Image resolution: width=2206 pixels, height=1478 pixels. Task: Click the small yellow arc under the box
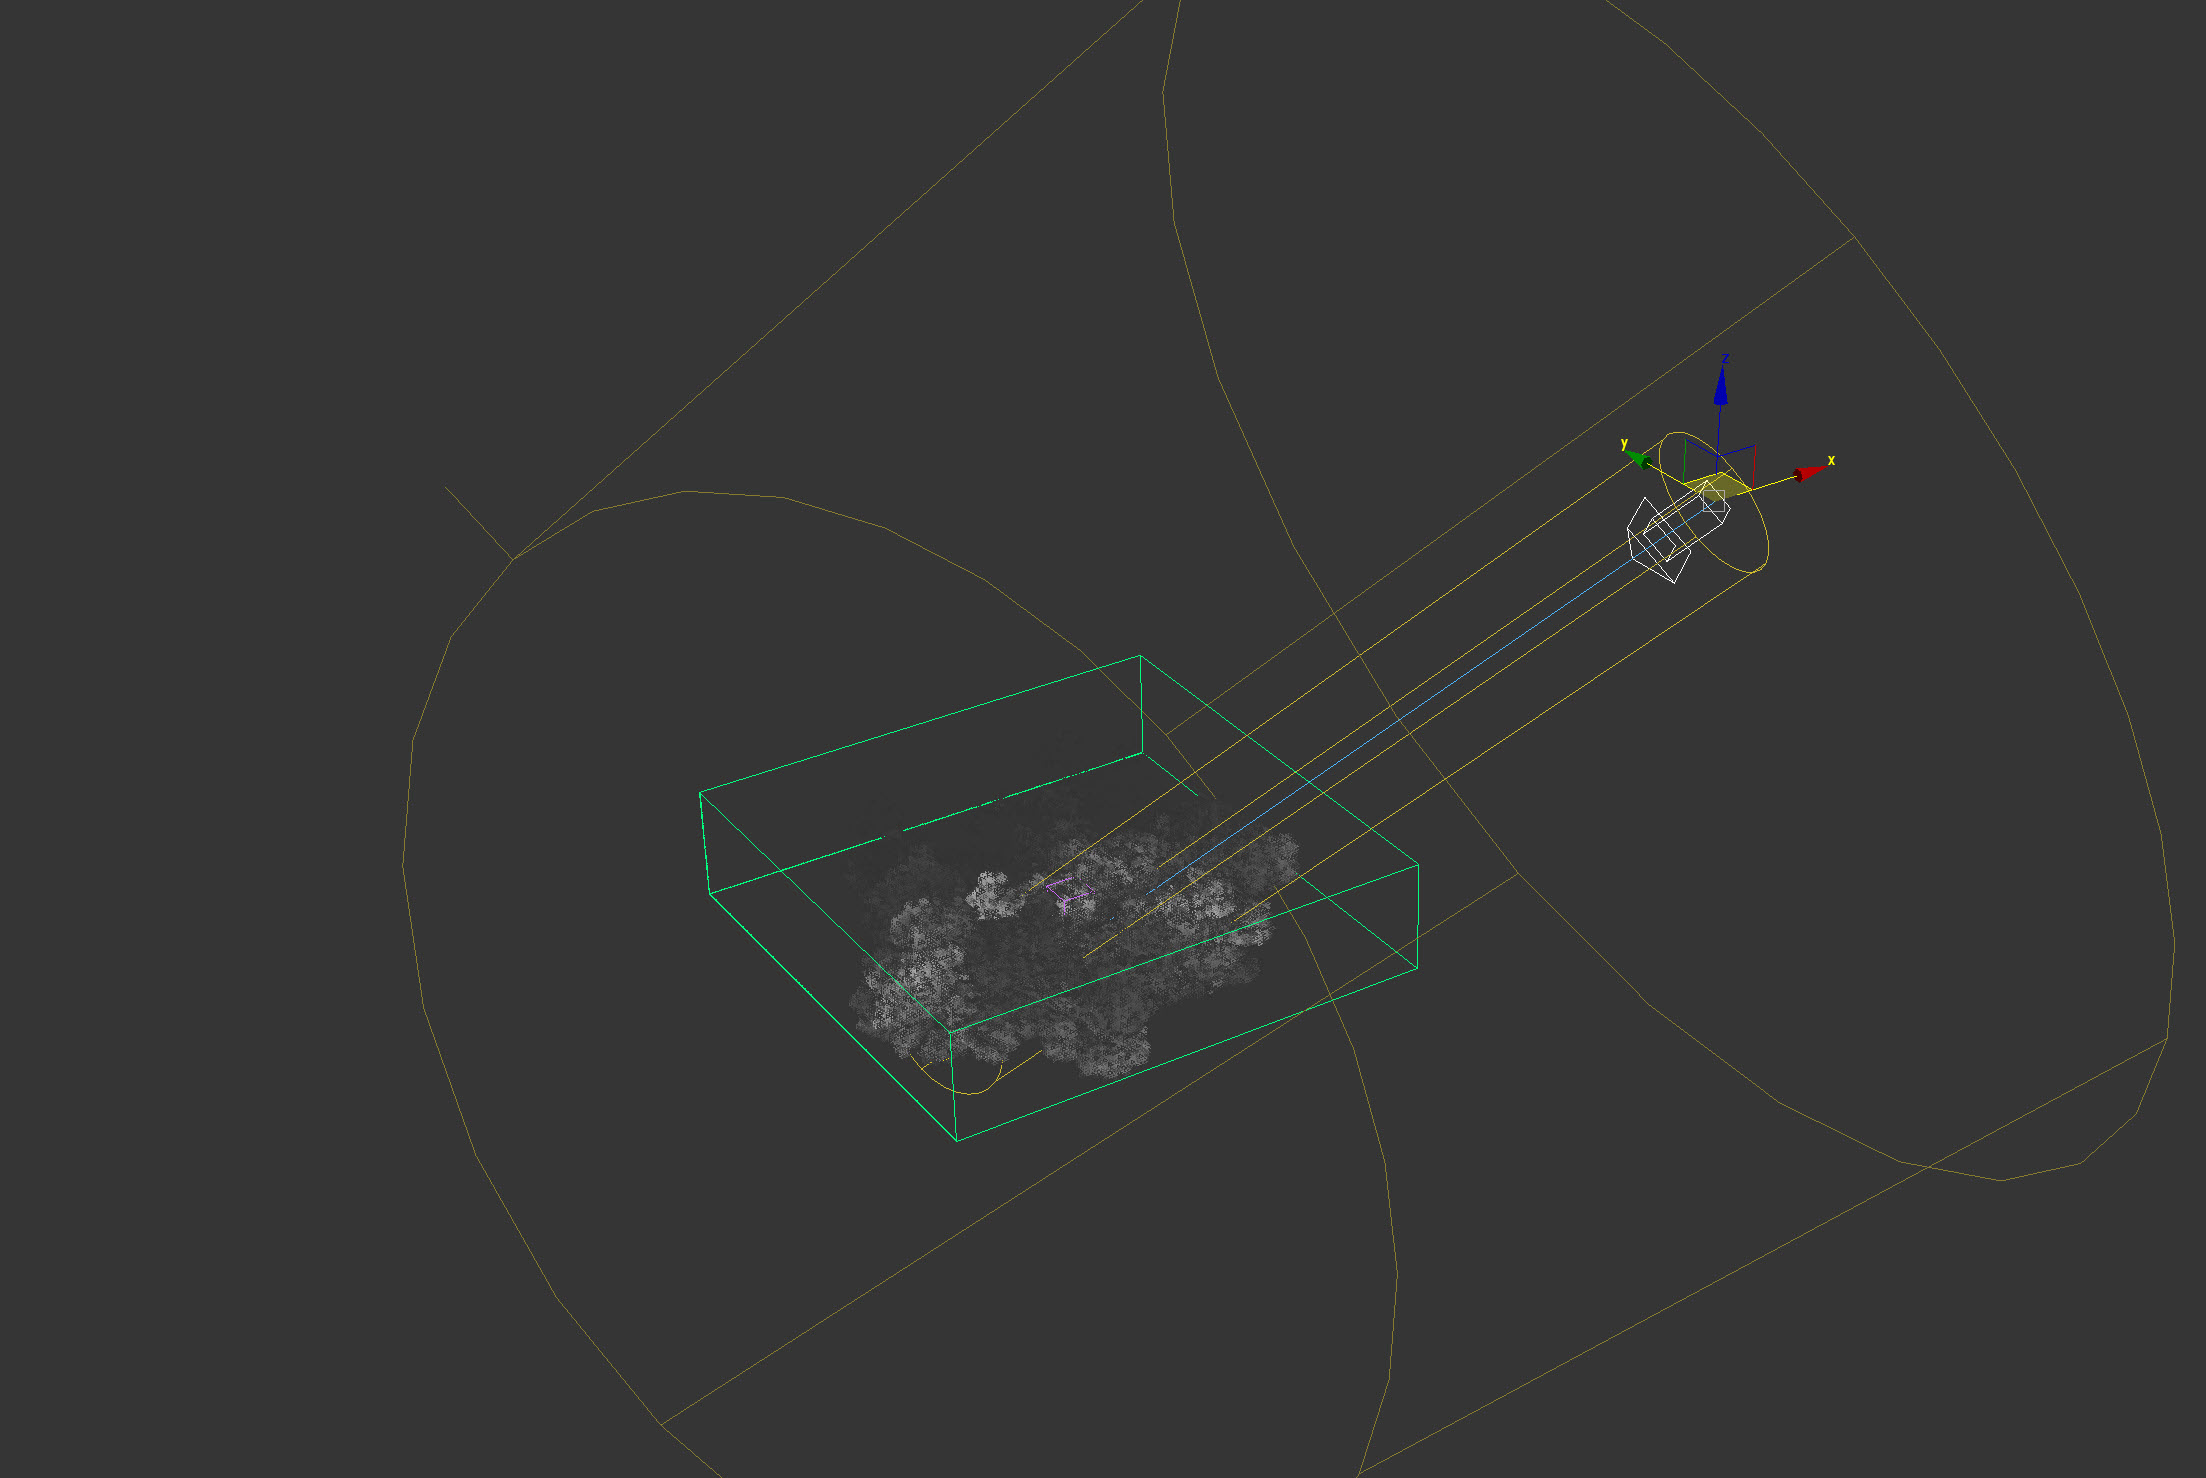[970, 1092]
